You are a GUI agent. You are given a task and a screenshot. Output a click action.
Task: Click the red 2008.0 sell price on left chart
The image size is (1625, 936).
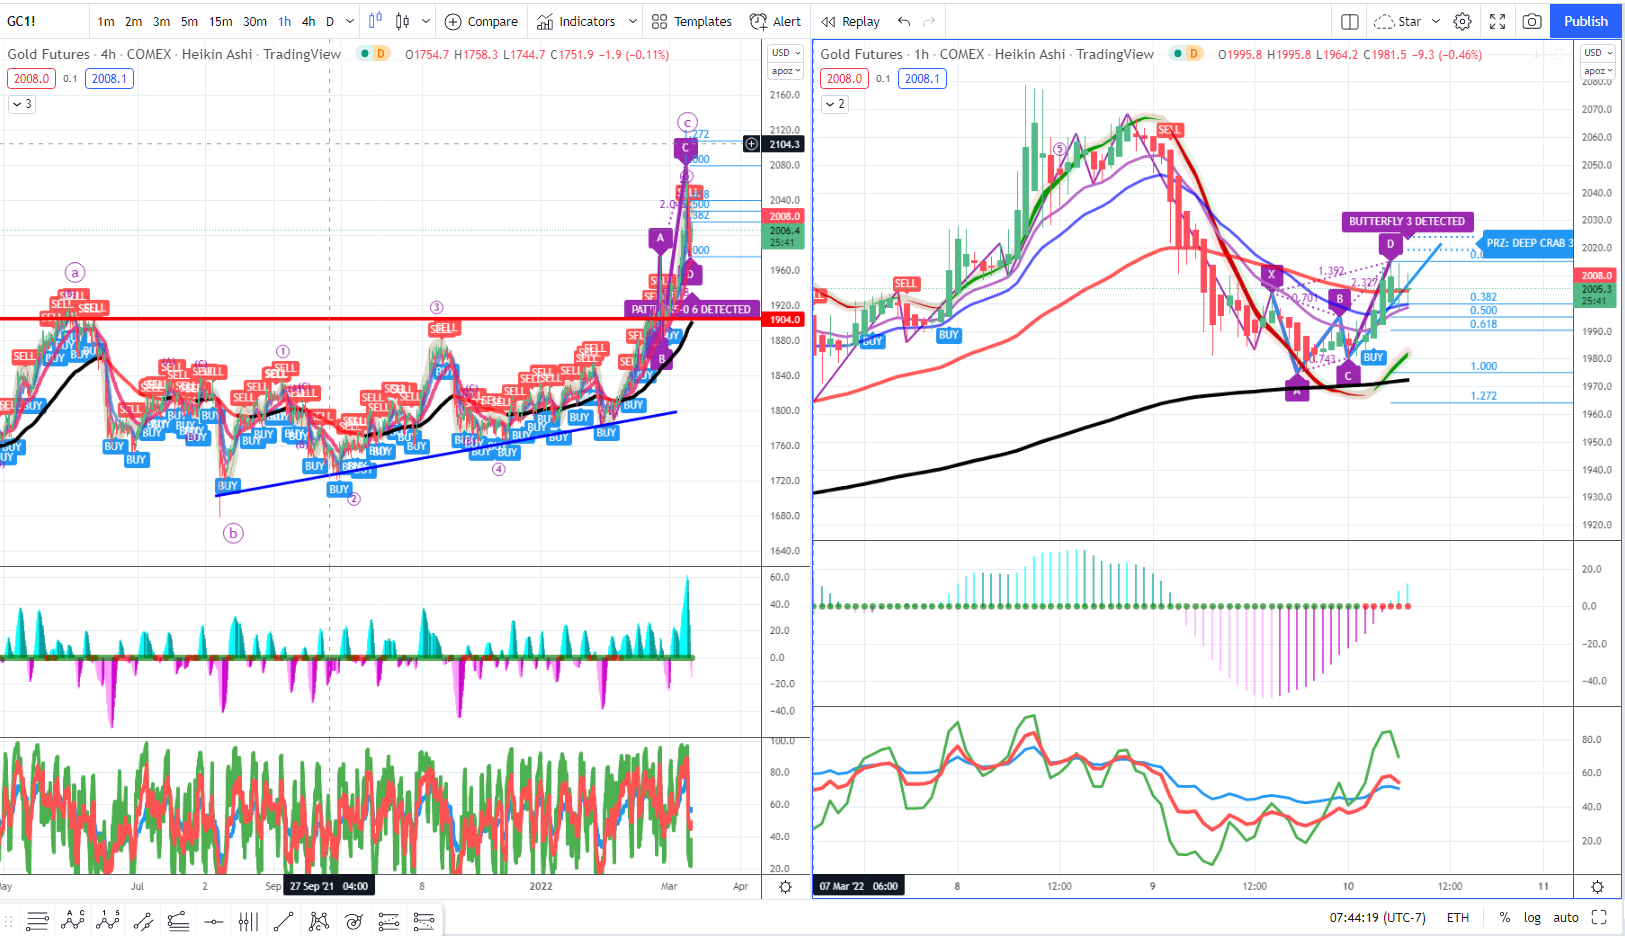31,78
